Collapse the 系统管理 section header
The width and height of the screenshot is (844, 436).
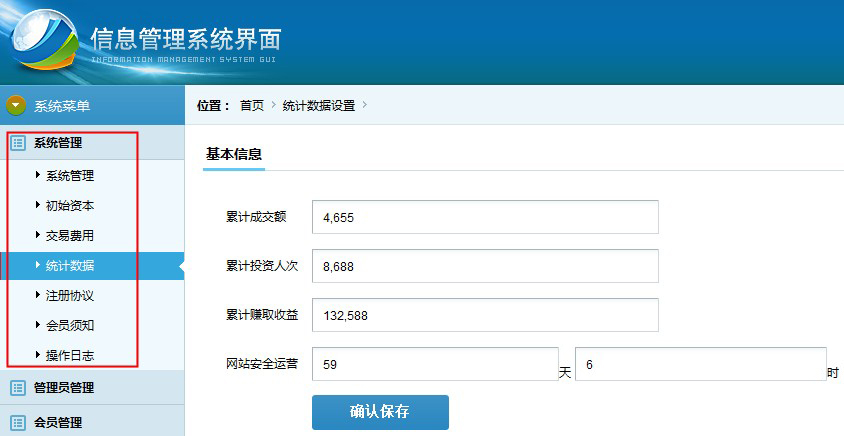tap(58, 143)
